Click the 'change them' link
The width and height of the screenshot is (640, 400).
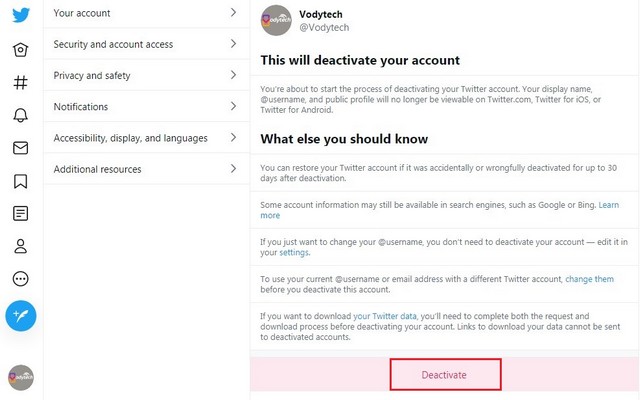[589, 279]
